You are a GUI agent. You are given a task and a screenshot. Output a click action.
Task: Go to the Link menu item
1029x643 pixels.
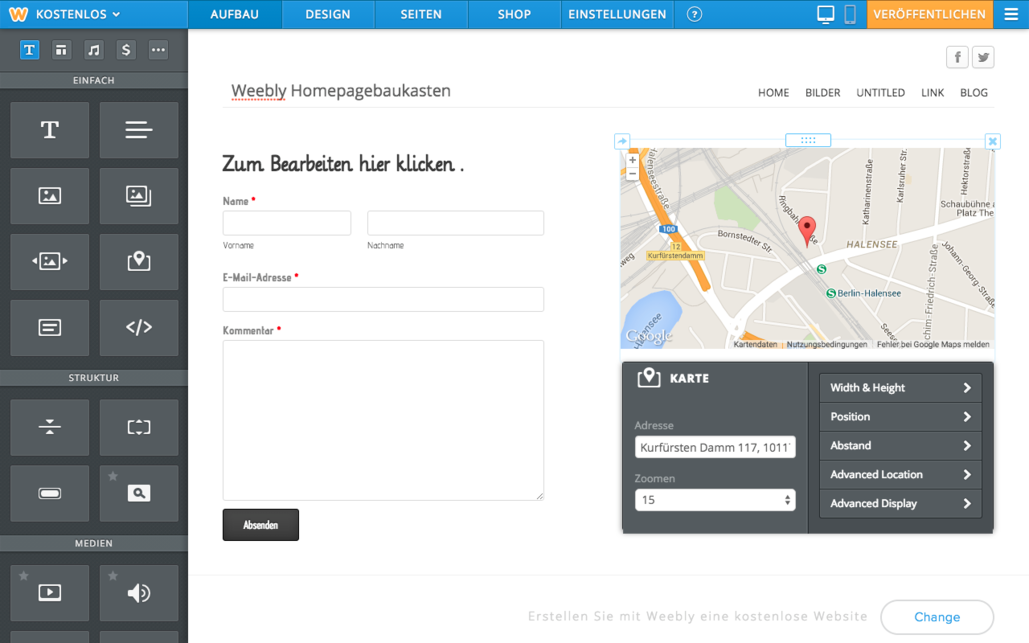(x=933, y=93)
